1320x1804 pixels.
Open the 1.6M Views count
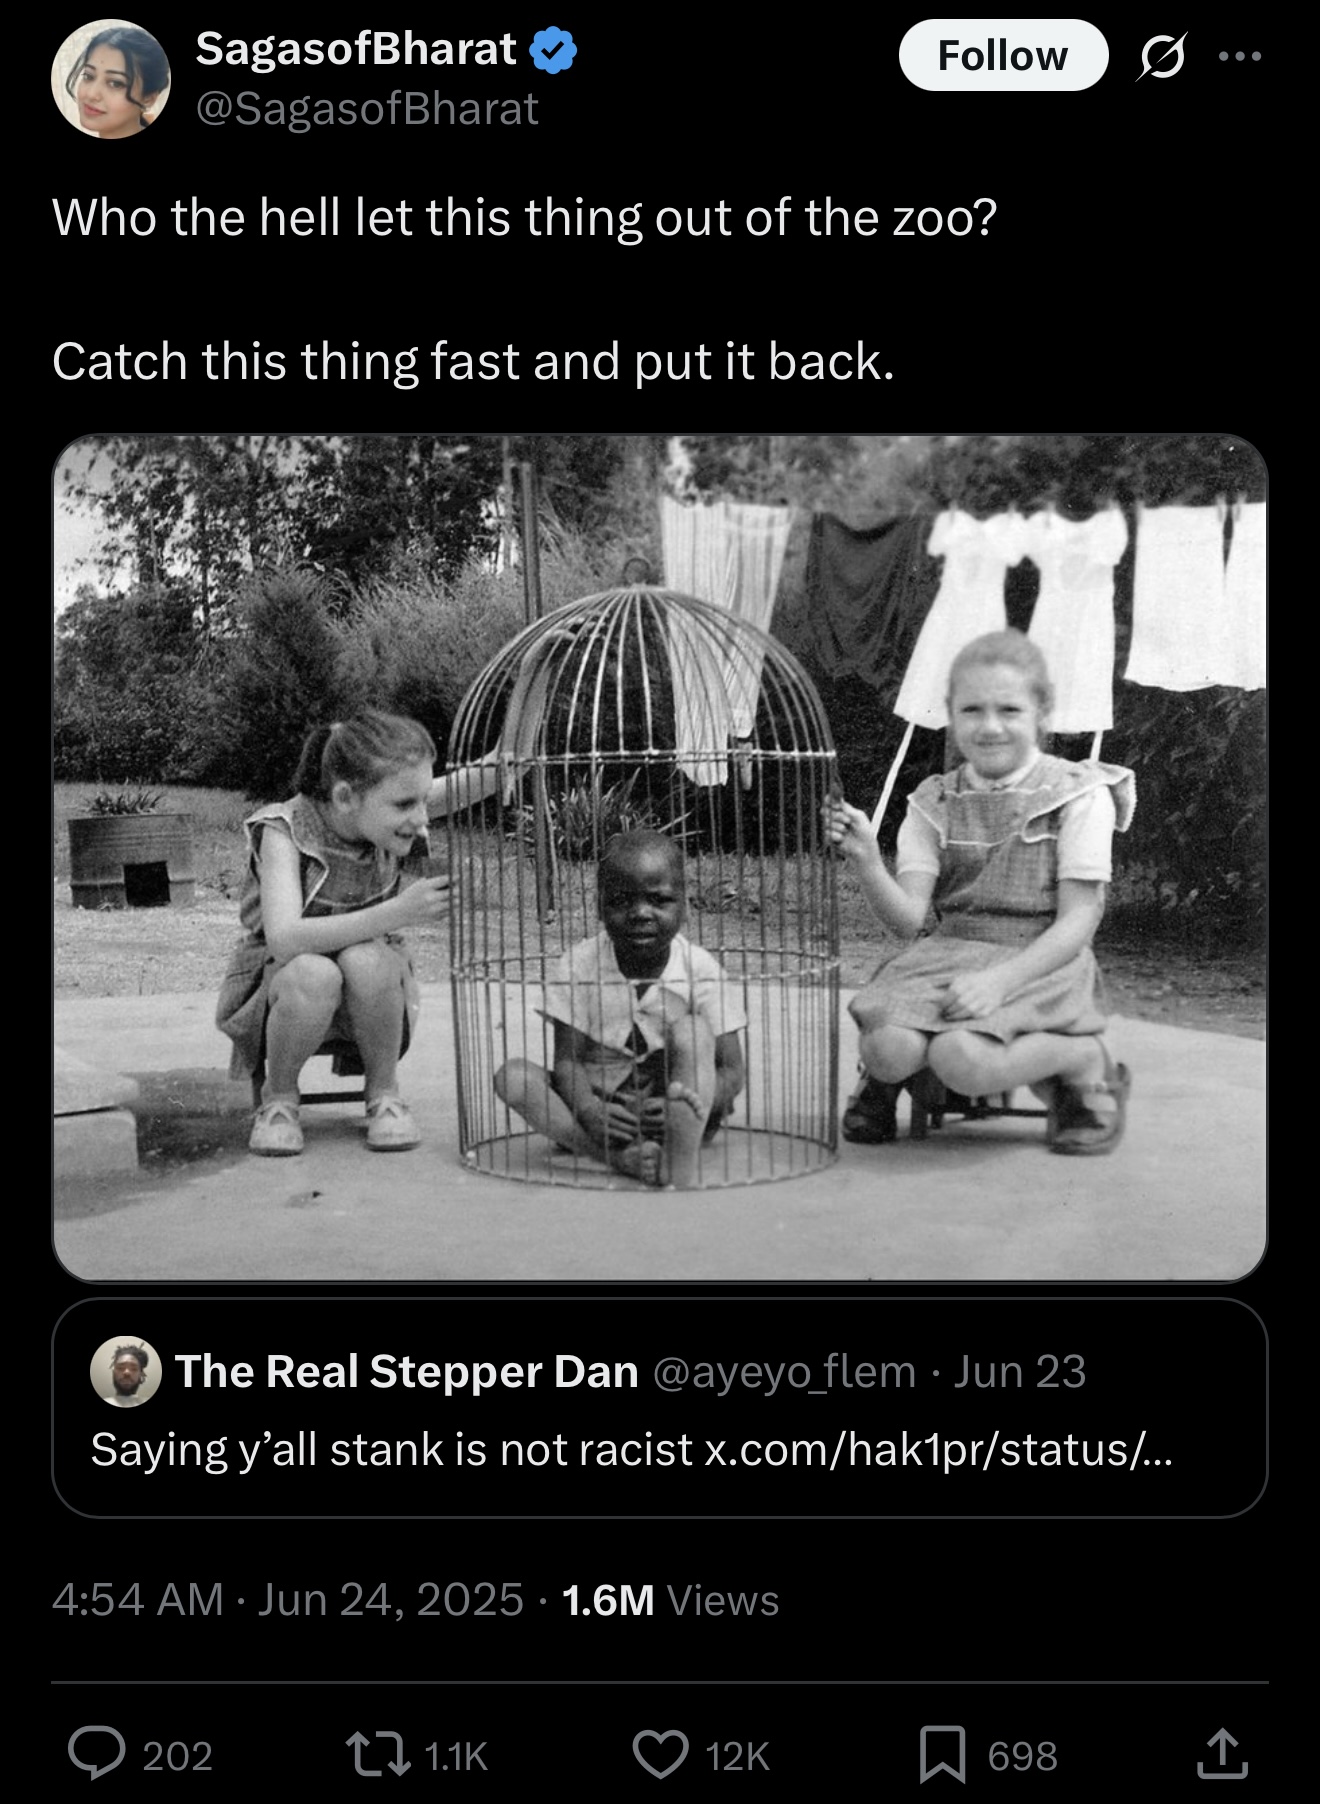[670, 1599]
